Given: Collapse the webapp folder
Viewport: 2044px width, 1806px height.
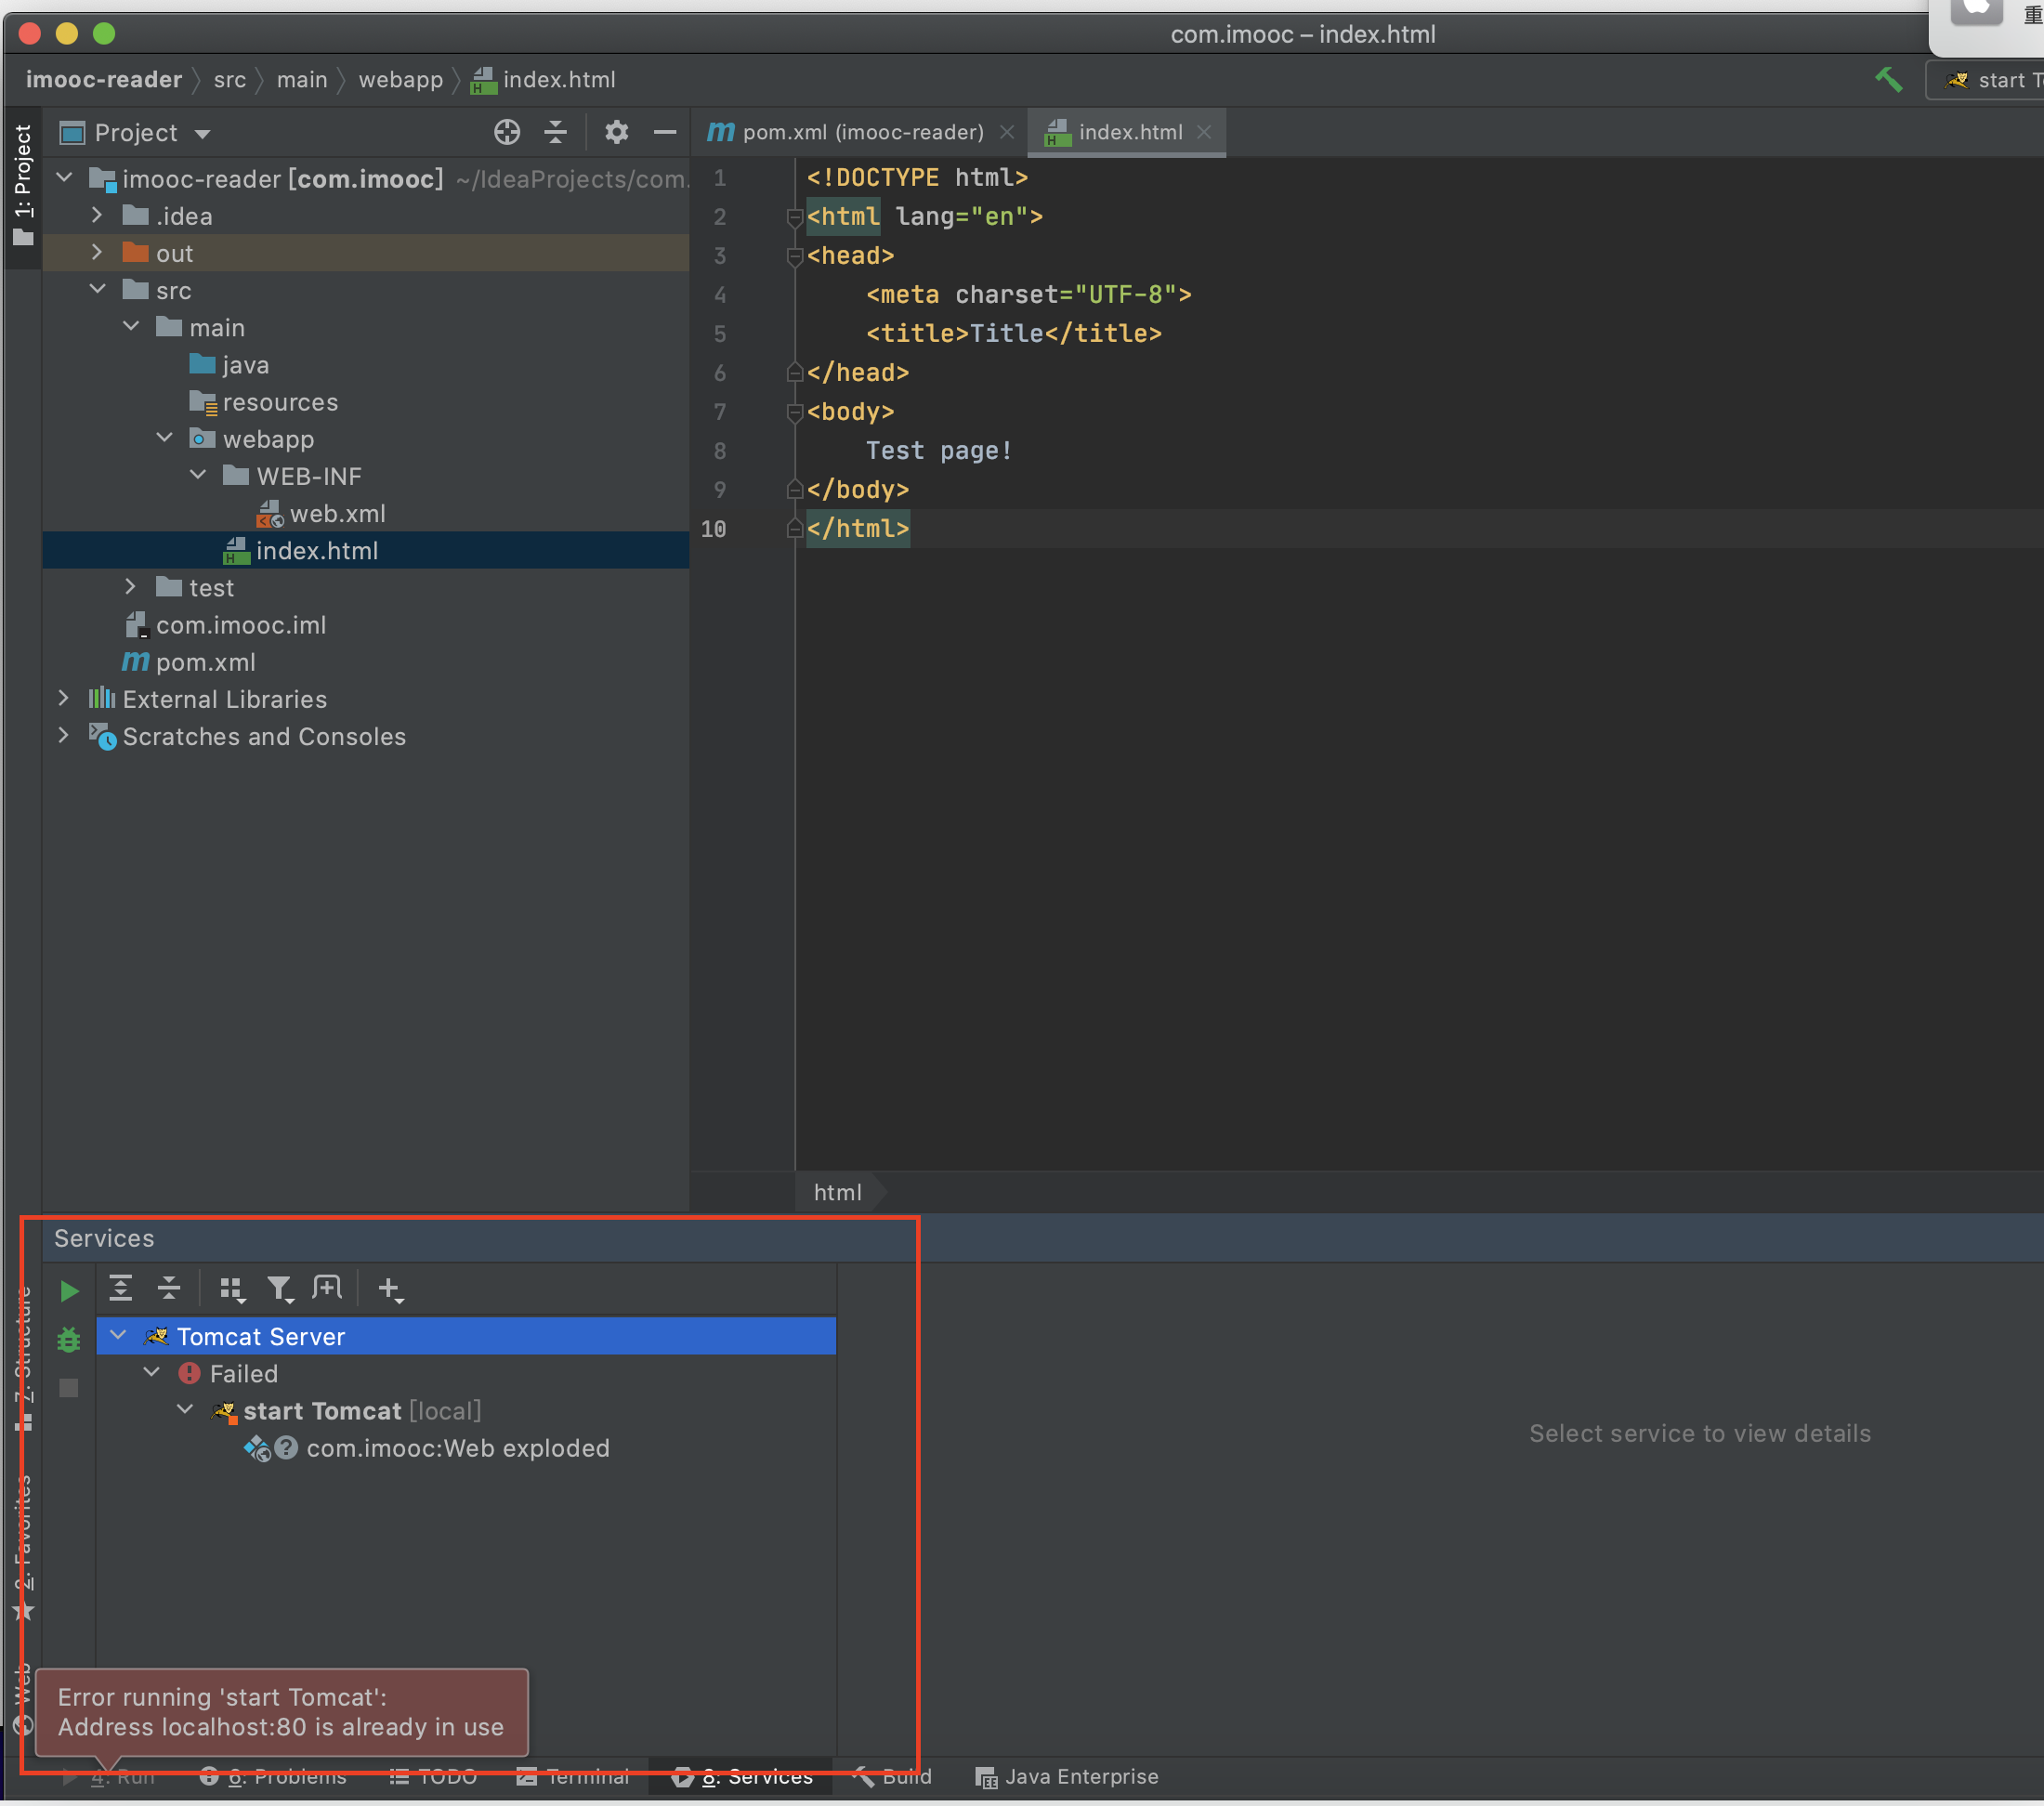Looking at the screenshot, I should [165, 438].
